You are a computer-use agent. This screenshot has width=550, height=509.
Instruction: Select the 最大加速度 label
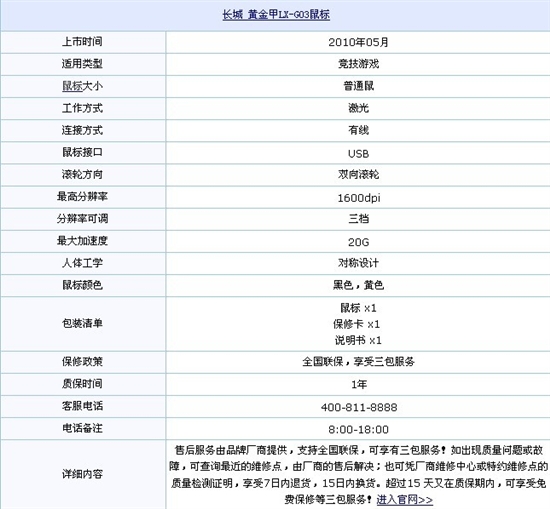click(x=82, y=241)
